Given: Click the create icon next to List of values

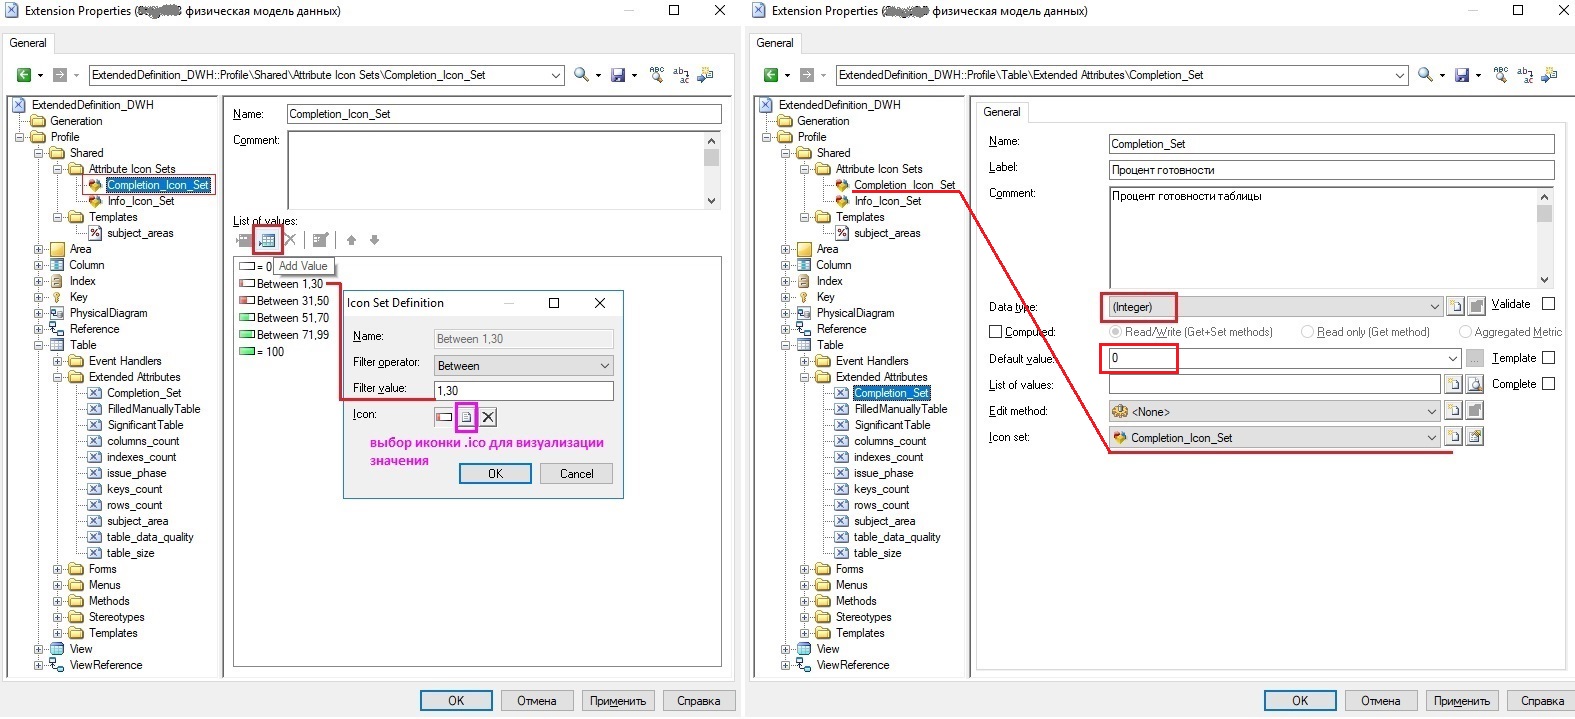Looking at the screenshot, I should tap(1454, 384).
